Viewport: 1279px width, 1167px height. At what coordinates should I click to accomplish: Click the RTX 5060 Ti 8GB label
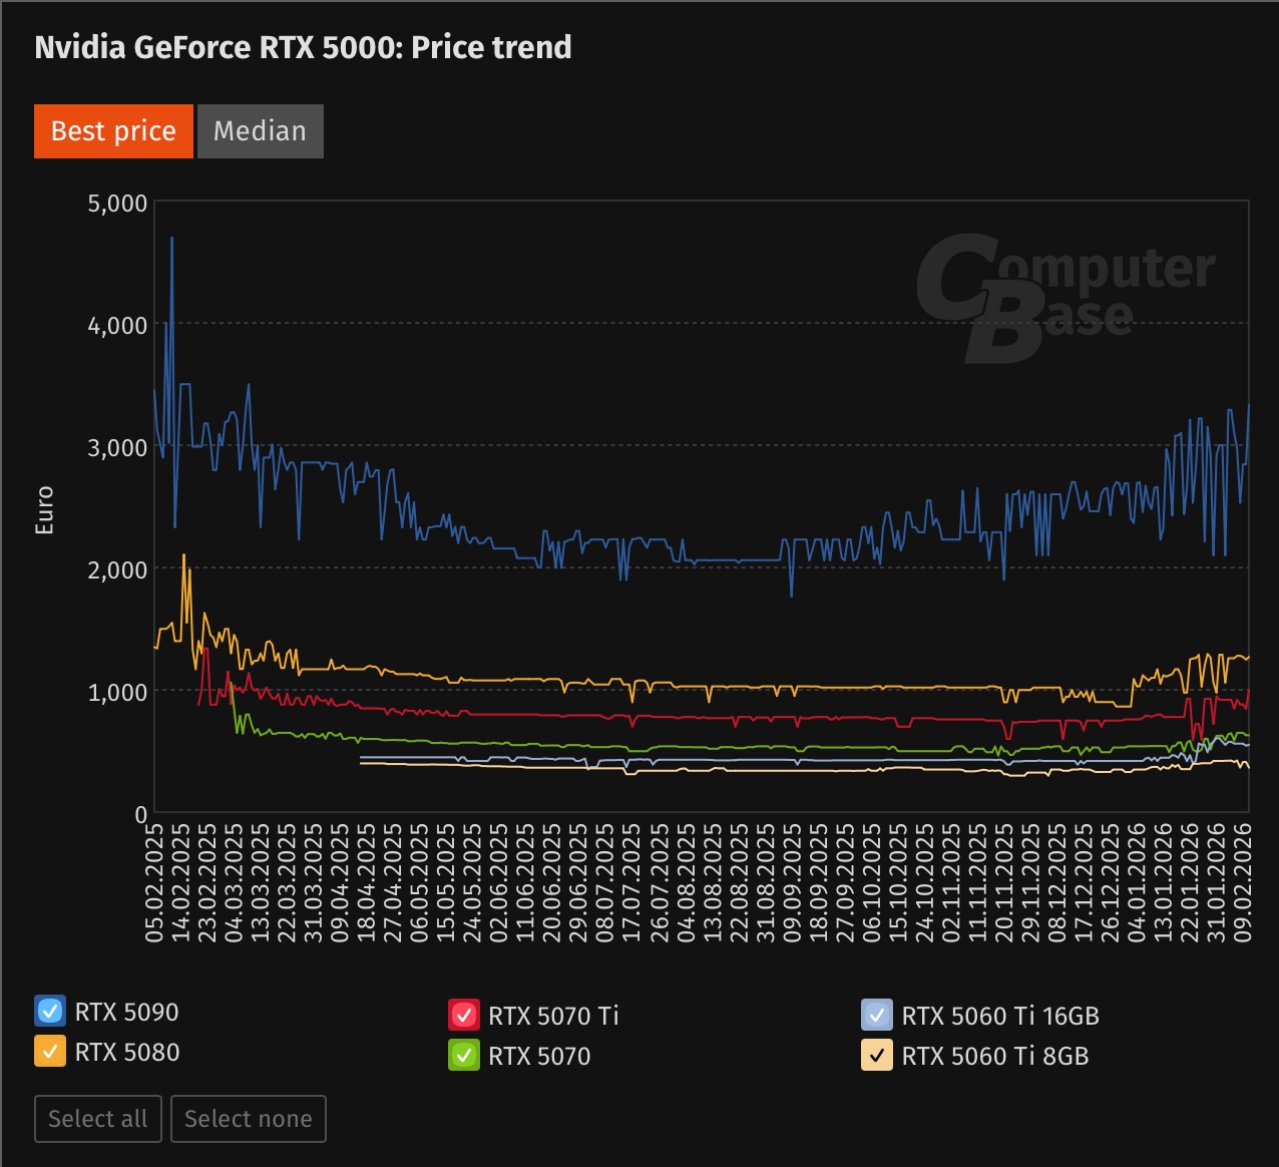[995, 1056]
